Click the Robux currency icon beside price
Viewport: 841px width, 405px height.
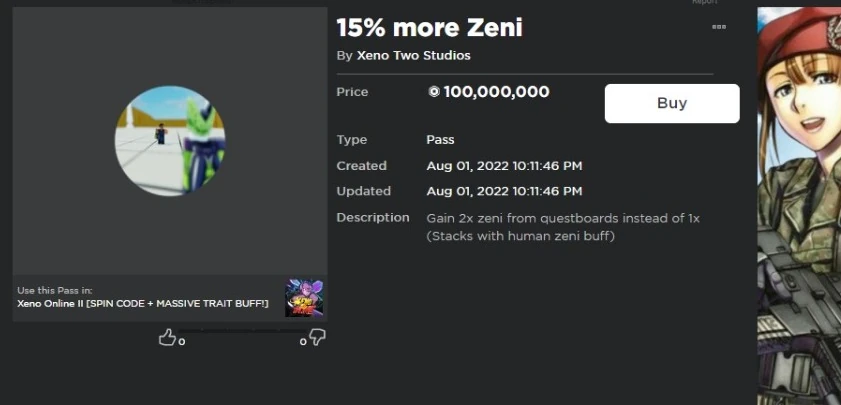(x=434, y=92)
